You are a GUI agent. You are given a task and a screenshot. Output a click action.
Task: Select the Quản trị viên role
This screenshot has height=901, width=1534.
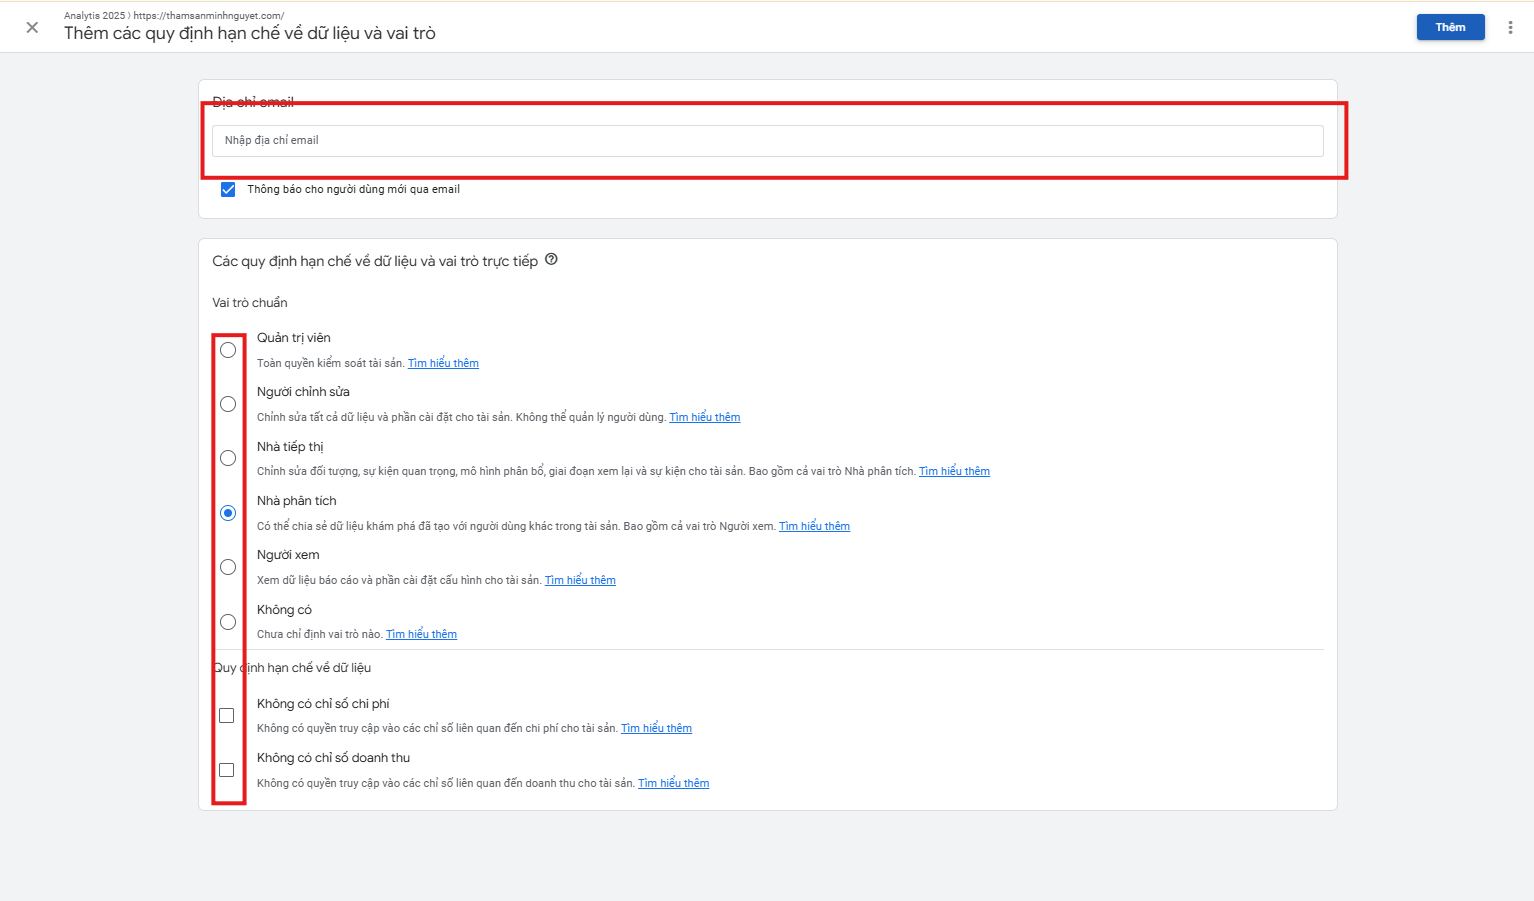click(x=228, y=349)
